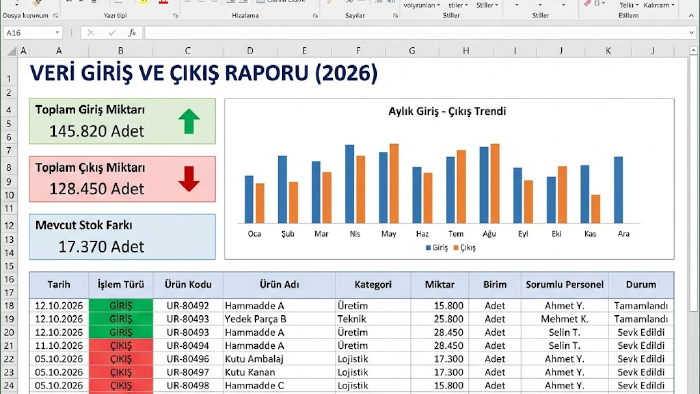700x394 pixels.
Task: Click the Aylık Giriş - Çıkış Trendi chart title
Action: (447, 111)
